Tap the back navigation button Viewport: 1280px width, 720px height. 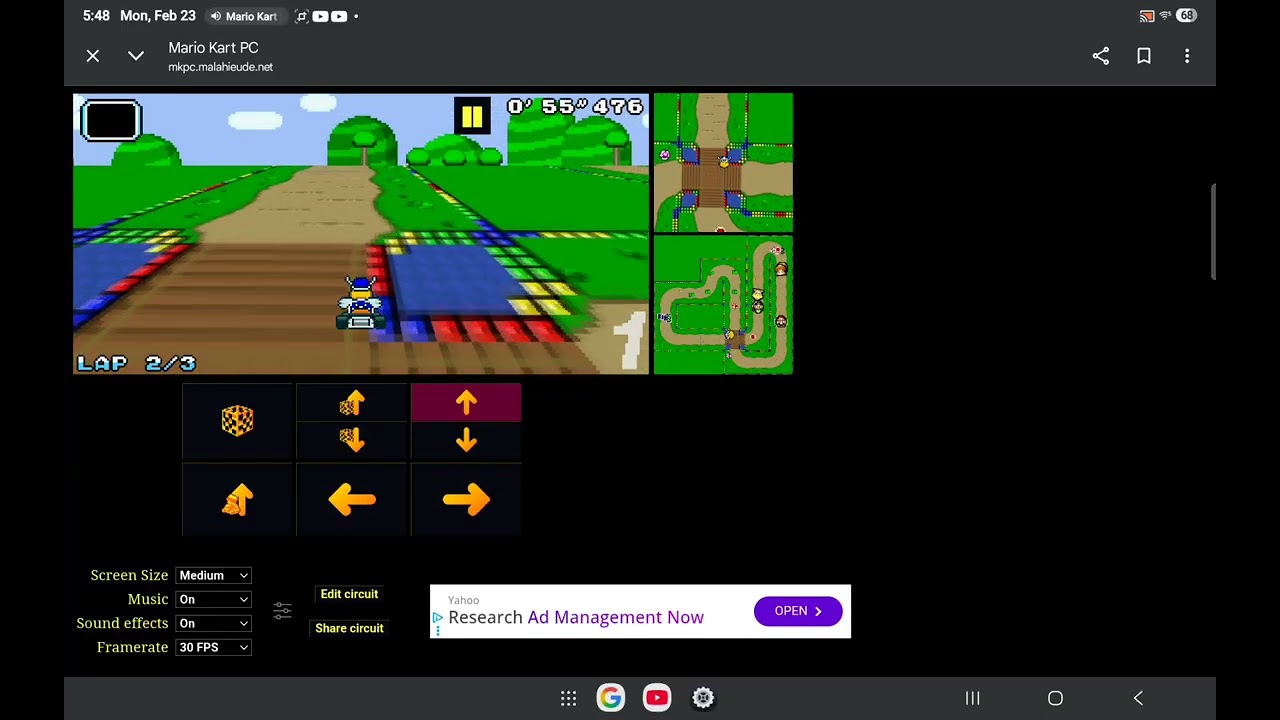coord(1138,698)
